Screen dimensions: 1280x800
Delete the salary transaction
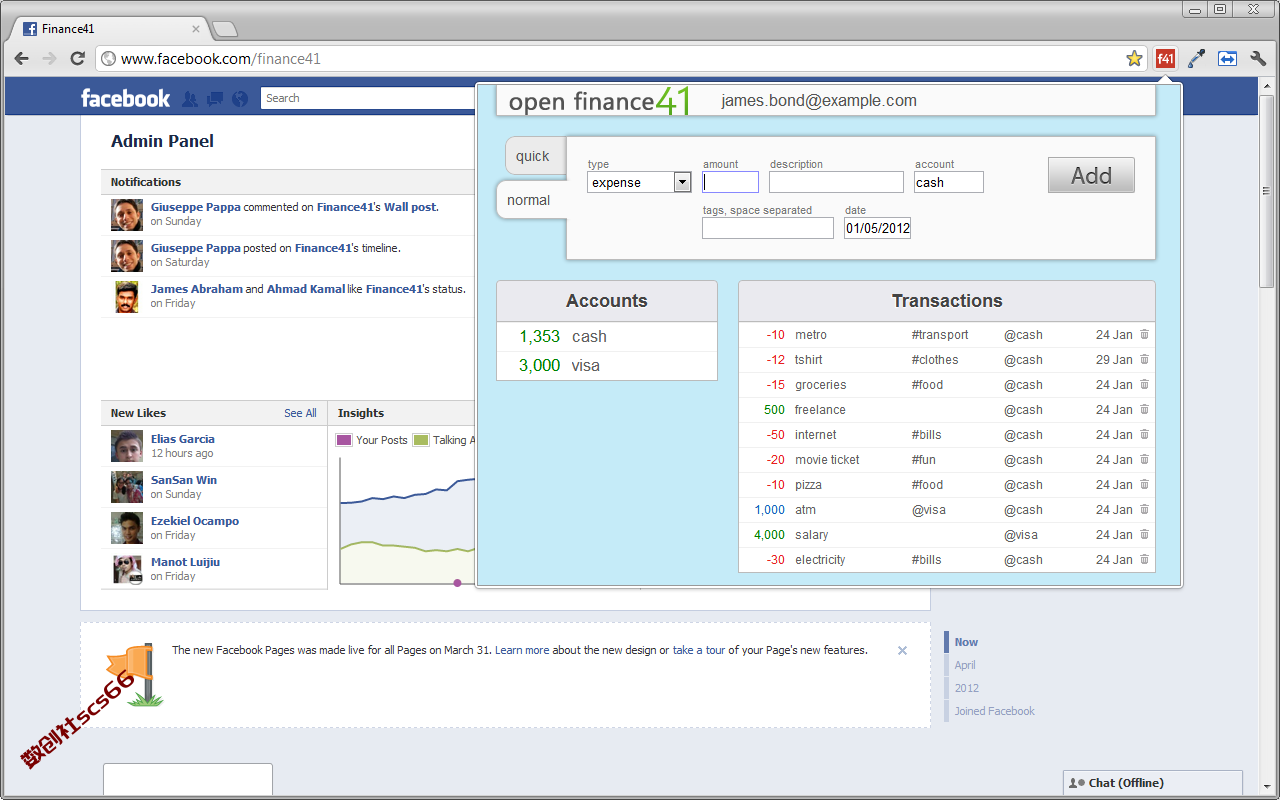tap(1144, 535)
